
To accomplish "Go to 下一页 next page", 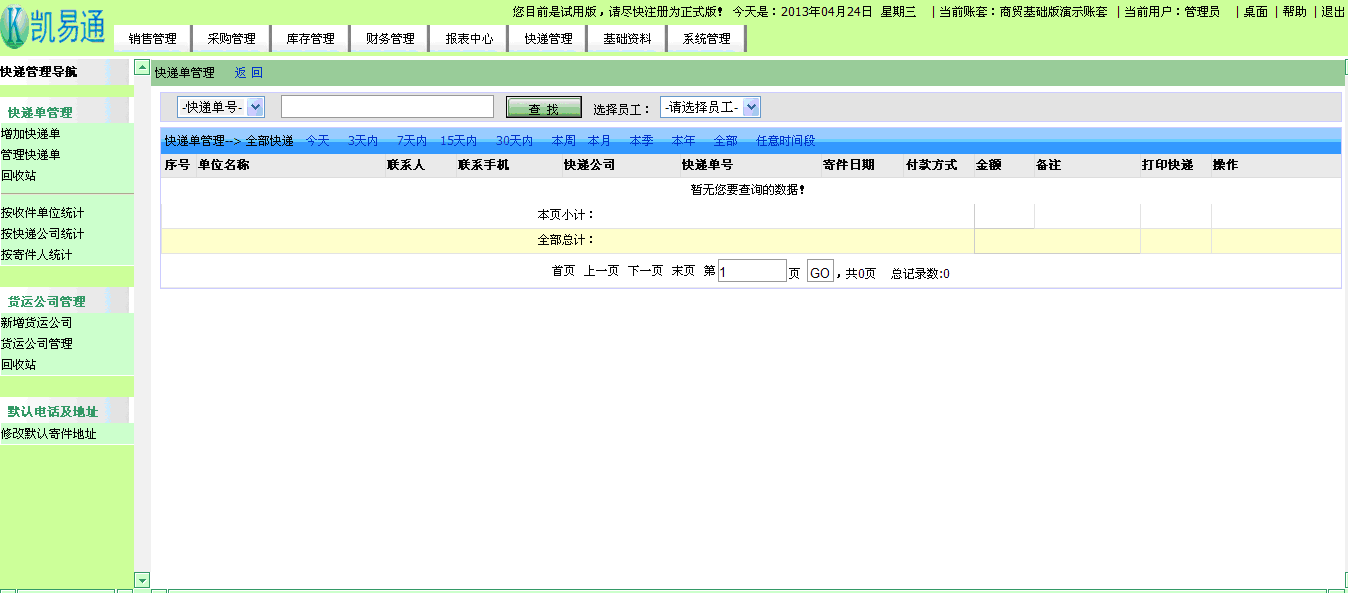I will pos(645,271).
